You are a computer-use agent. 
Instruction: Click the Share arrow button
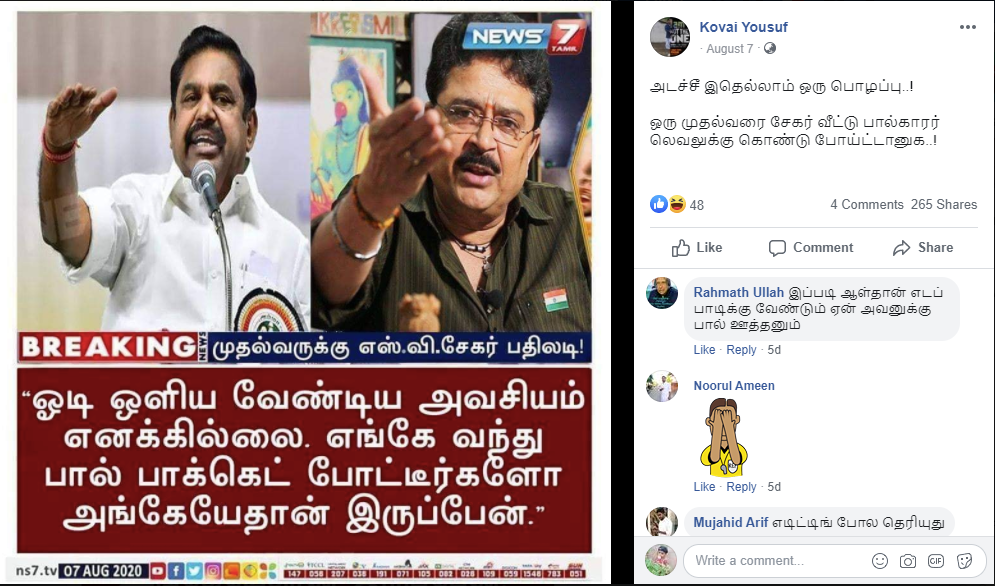click(x=923, y=248)
